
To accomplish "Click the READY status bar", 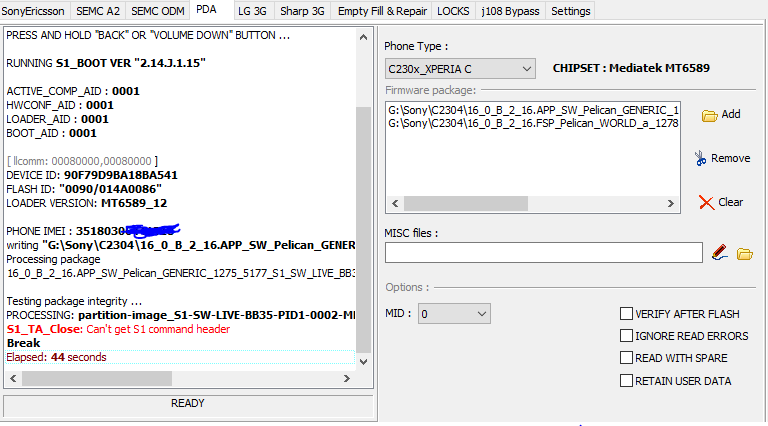I will coord(188,404).
